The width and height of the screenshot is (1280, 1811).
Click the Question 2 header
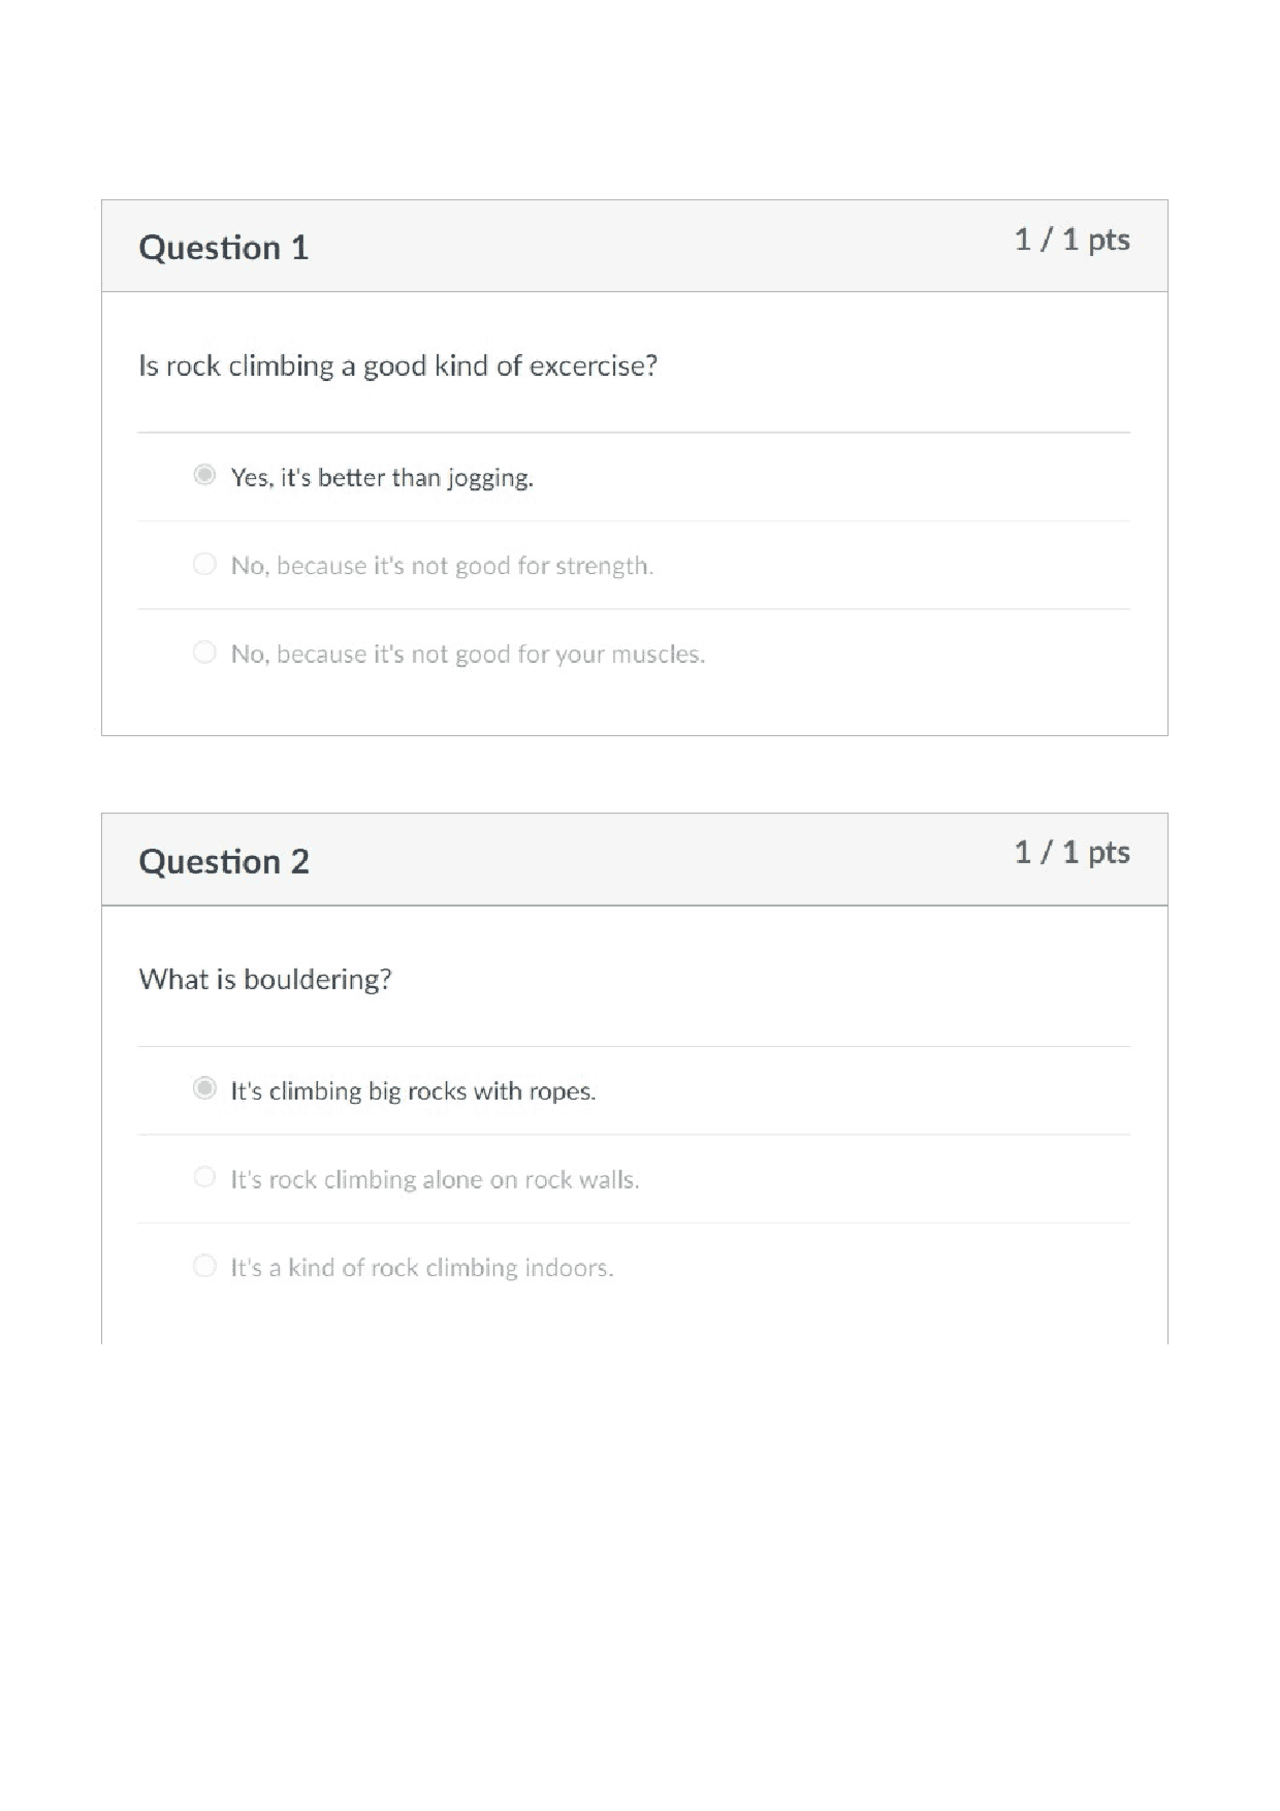click(x=225, y=860)
